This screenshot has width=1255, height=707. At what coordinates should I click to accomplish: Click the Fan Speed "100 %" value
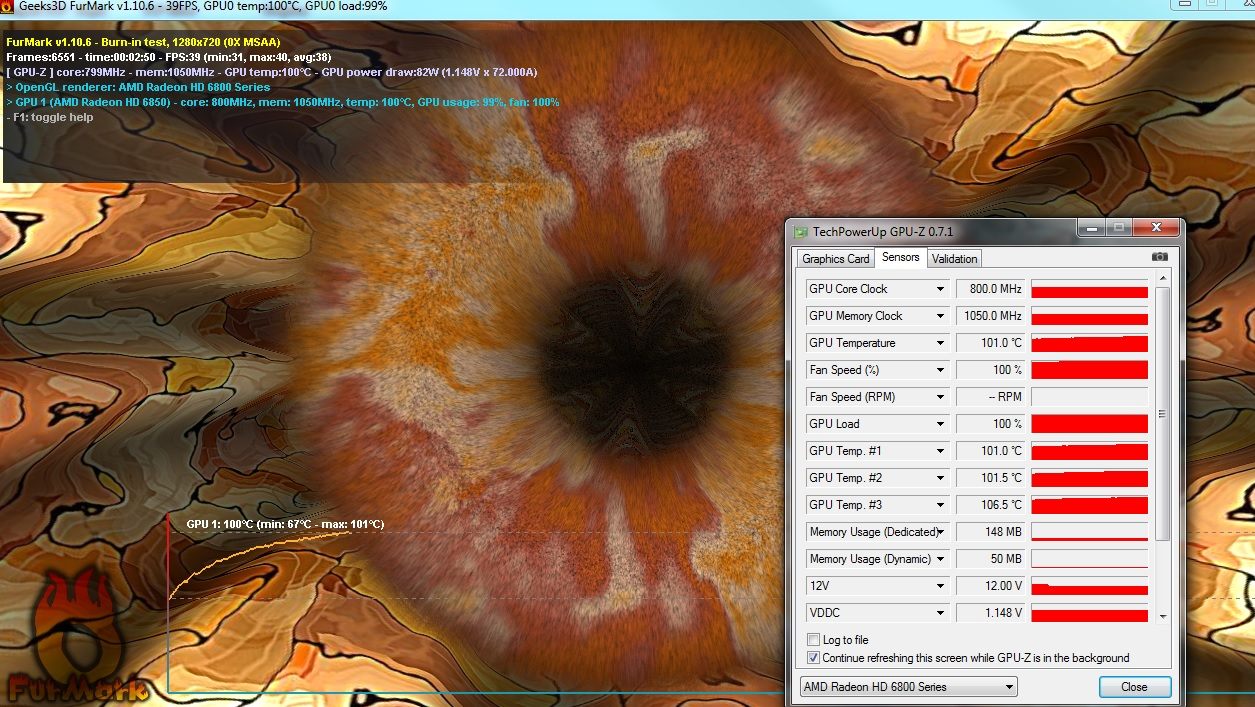990,370
